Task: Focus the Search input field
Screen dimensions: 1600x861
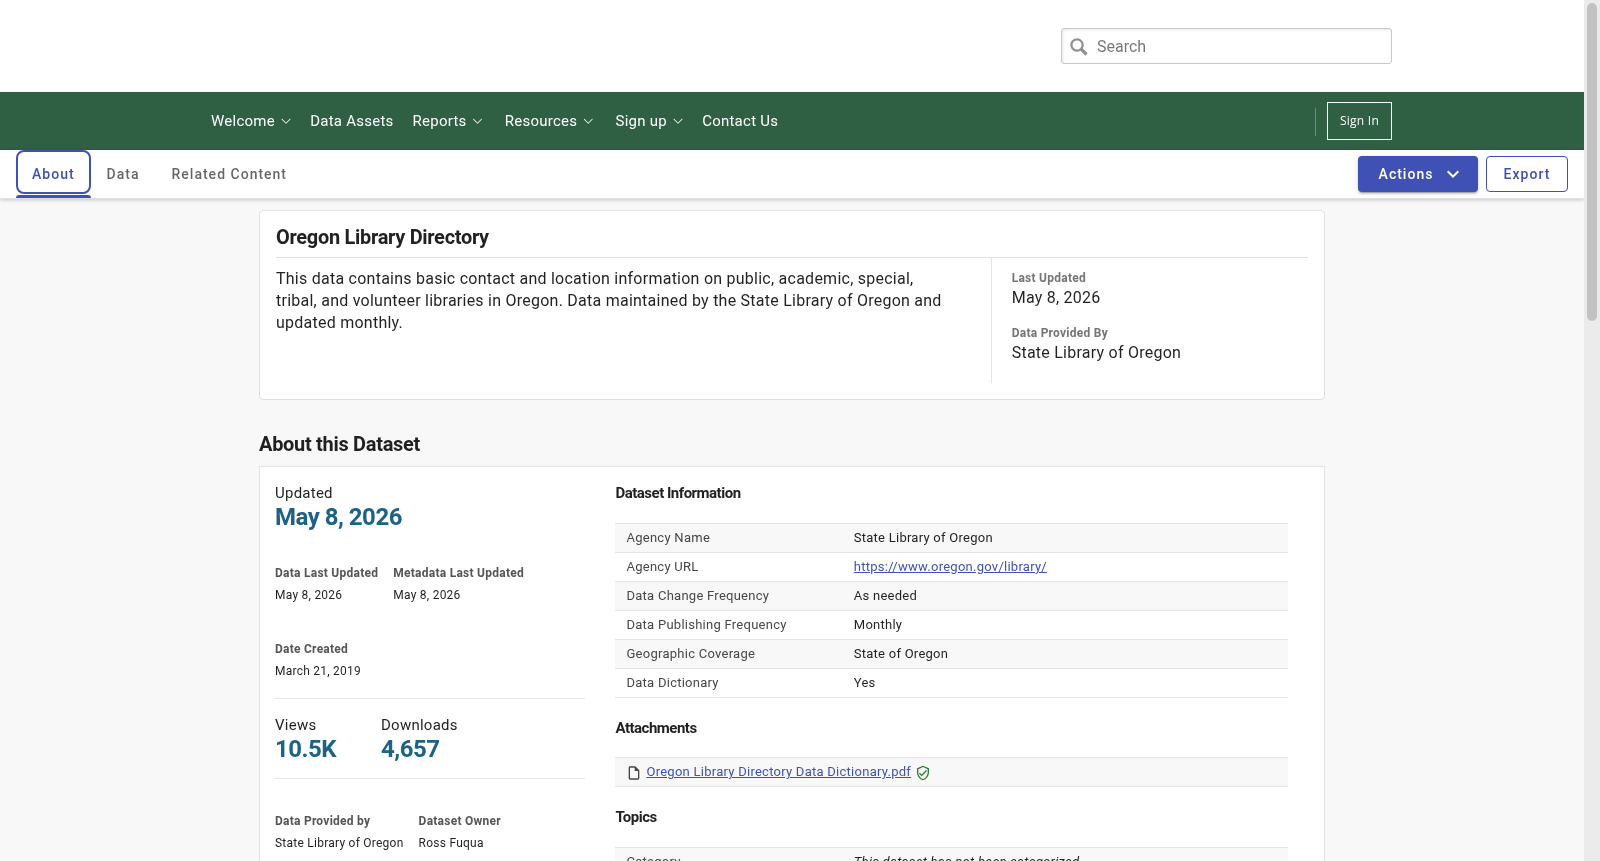Action: 1226,46
